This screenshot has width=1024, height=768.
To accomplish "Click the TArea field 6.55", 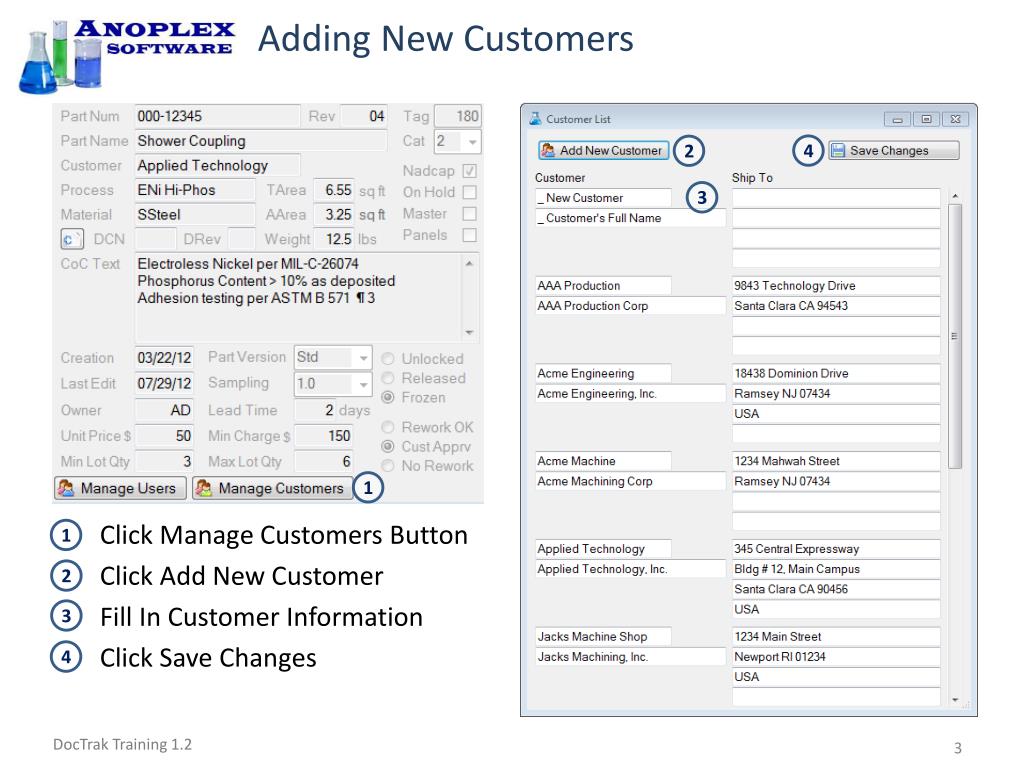I will pyautogui.click(x=334, y=190).
